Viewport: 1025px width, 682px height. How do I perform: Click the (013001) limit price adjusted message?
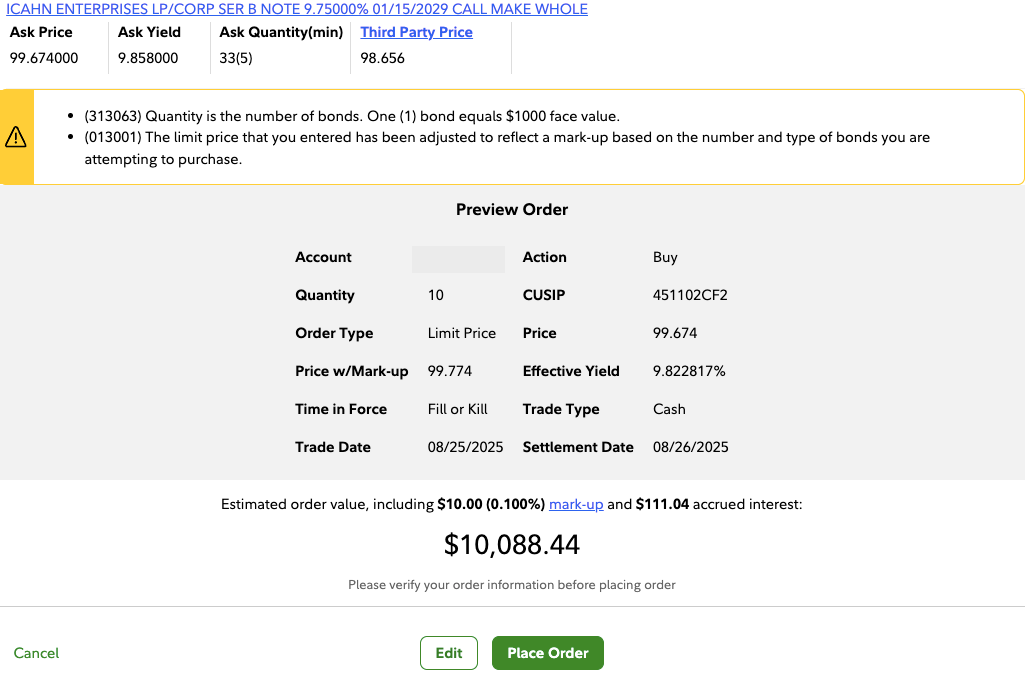point(507,148)
